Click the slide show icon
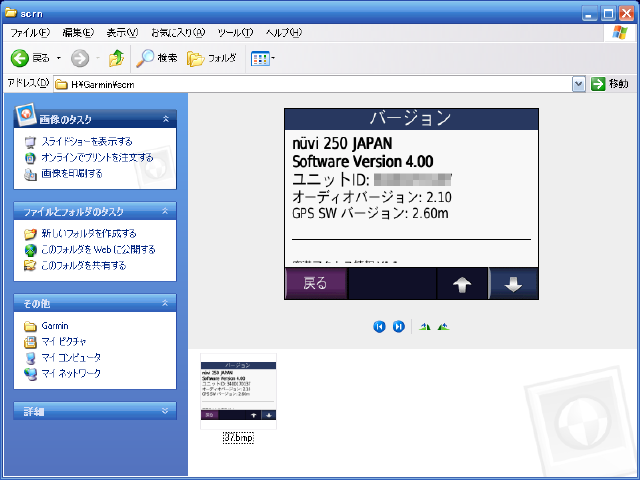The height and width of the screenshot is (480, 640). tap(30, 142)
